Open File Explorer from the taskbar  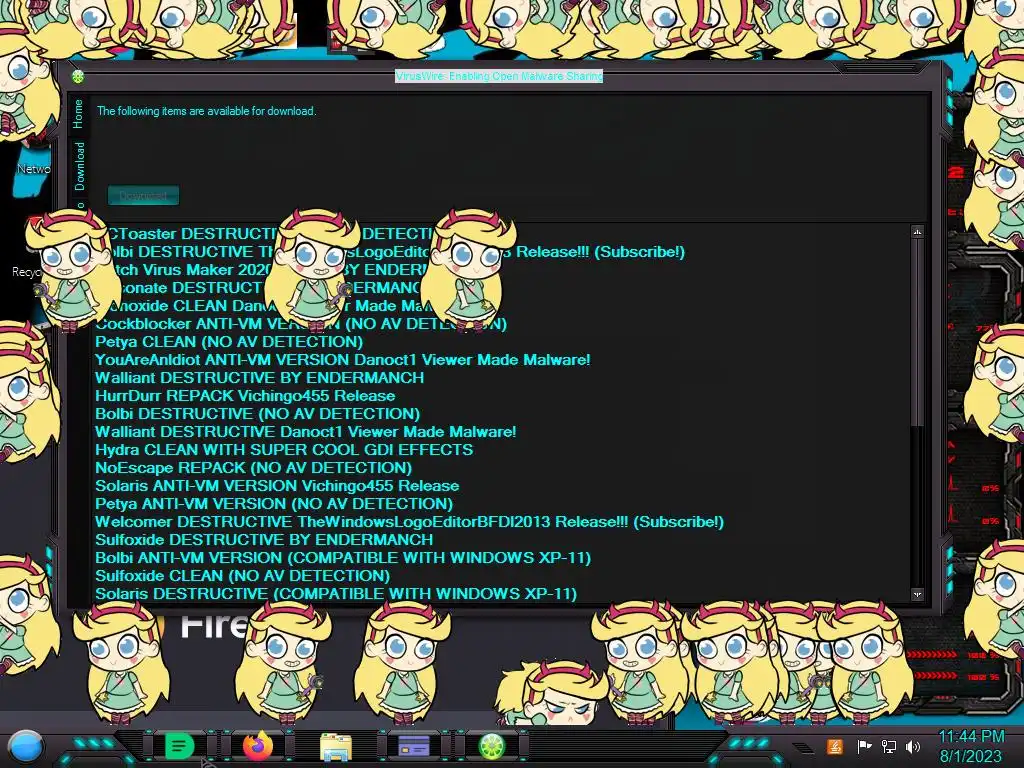tap(336, 746)
